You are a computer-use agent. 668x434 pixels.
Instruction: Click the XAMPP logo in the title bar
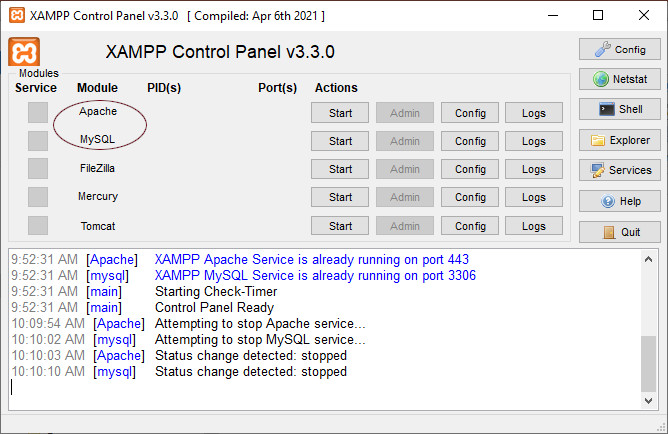[17, 15]
